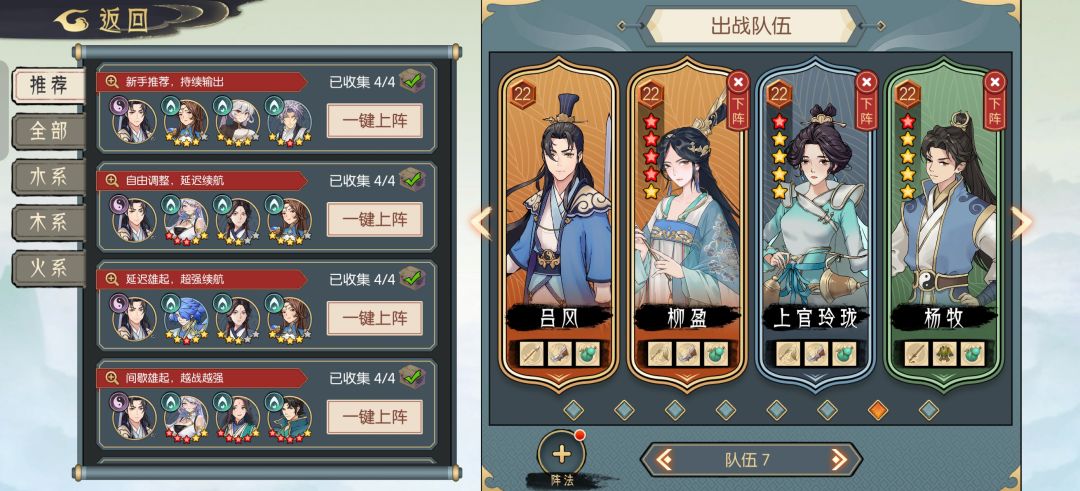Click the collected checkmark box on 延迟雄起 row
Screen dimensions: 1080x491
pos(412,278)
